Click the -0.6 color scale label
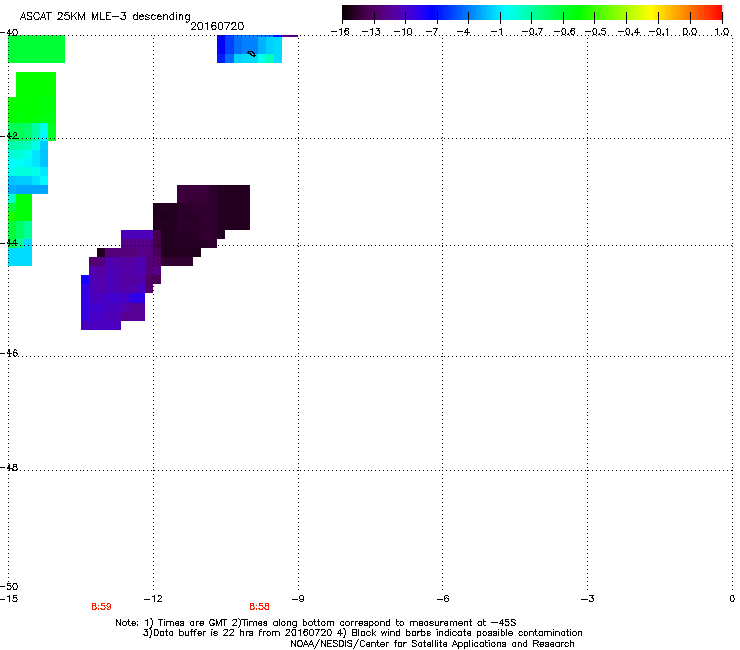 click(x=564, y=32)
